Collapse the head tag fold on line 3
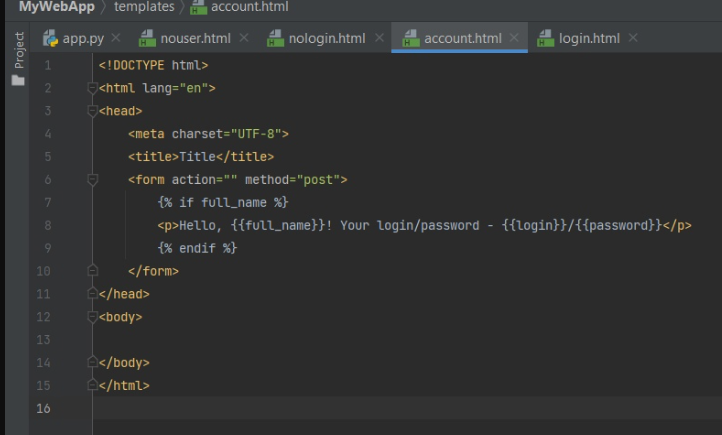The image size is (722, 435). coord(93,110)
